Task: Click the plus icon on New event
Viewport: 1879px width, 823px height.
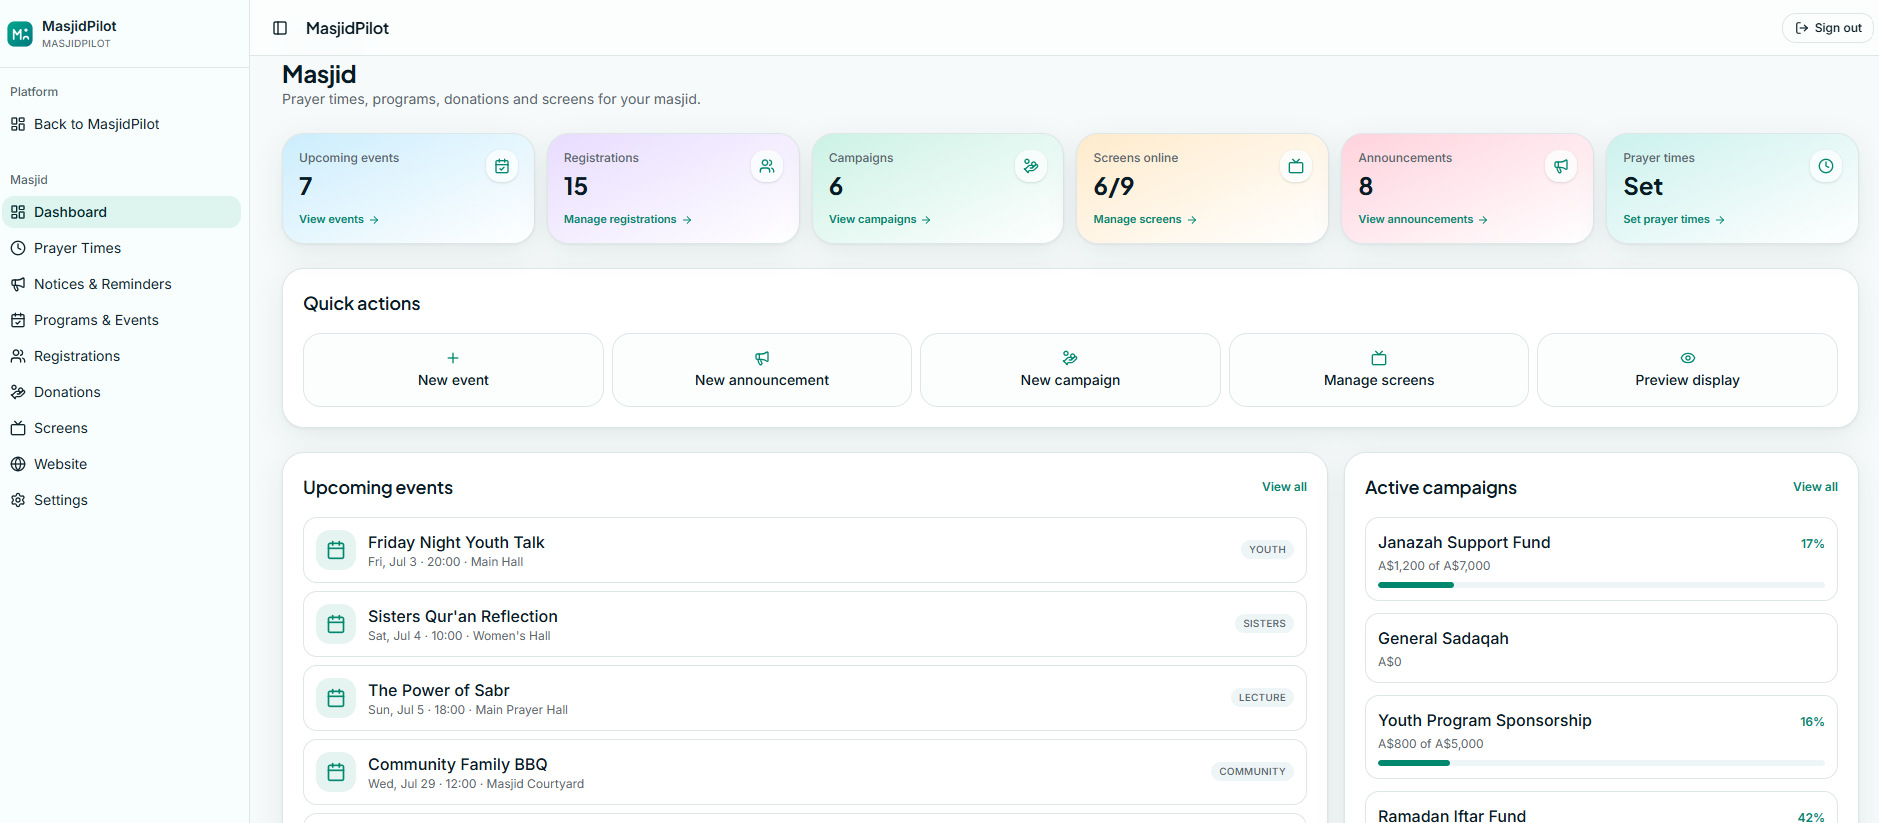Action: click(x=453, y=358)
